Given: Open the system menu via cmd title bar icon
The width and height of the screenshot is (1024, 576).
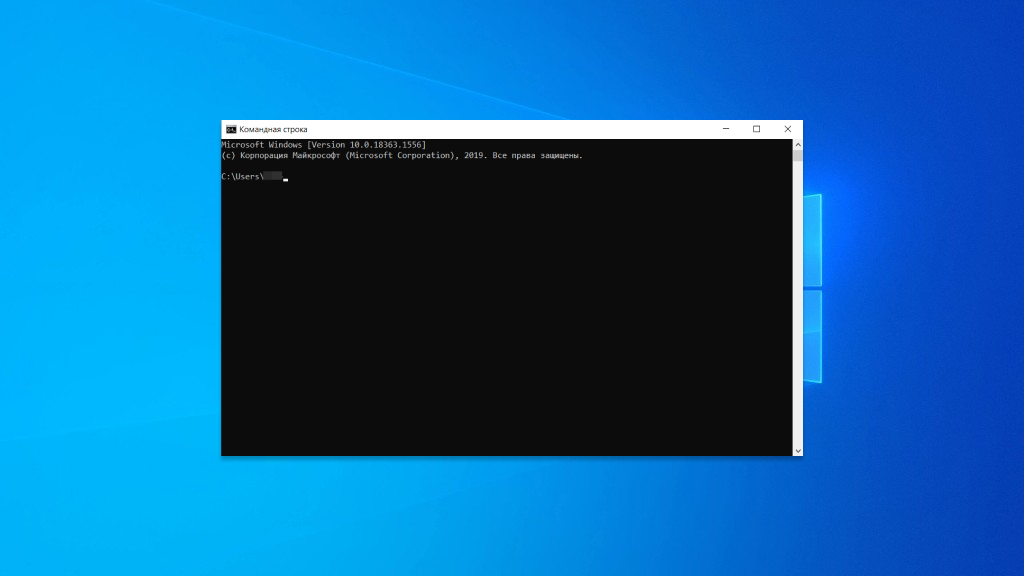Looking at the screenshot, I should [x=230, y=129].
